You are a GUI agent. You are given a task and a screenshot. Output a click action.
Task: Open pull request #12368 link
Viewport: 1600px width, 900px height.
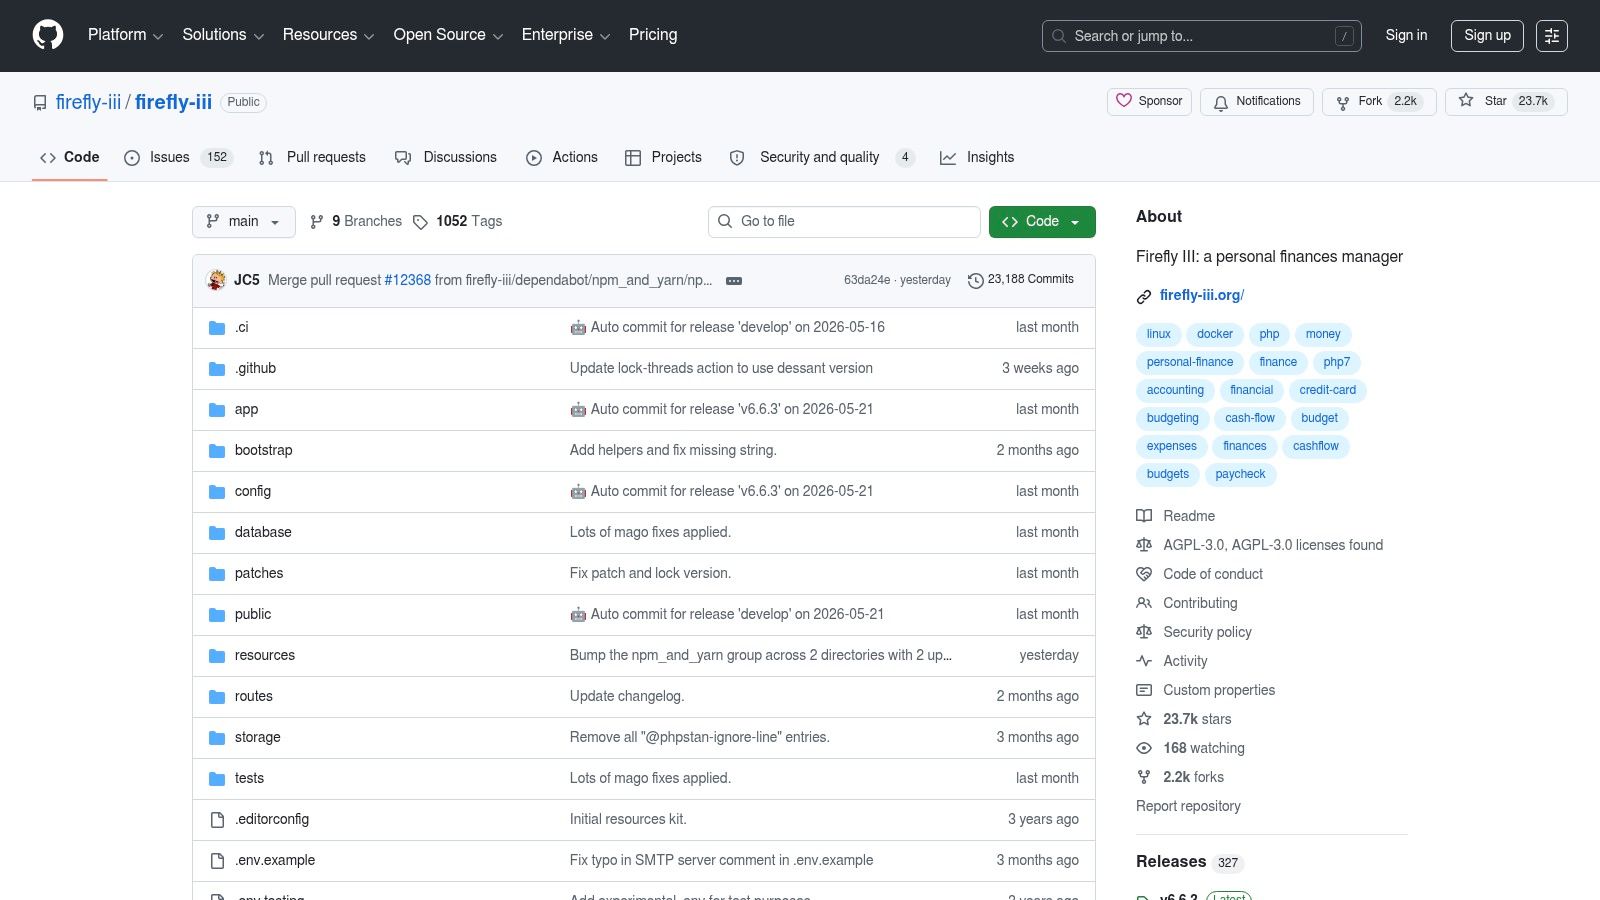(x=407, y=280)
